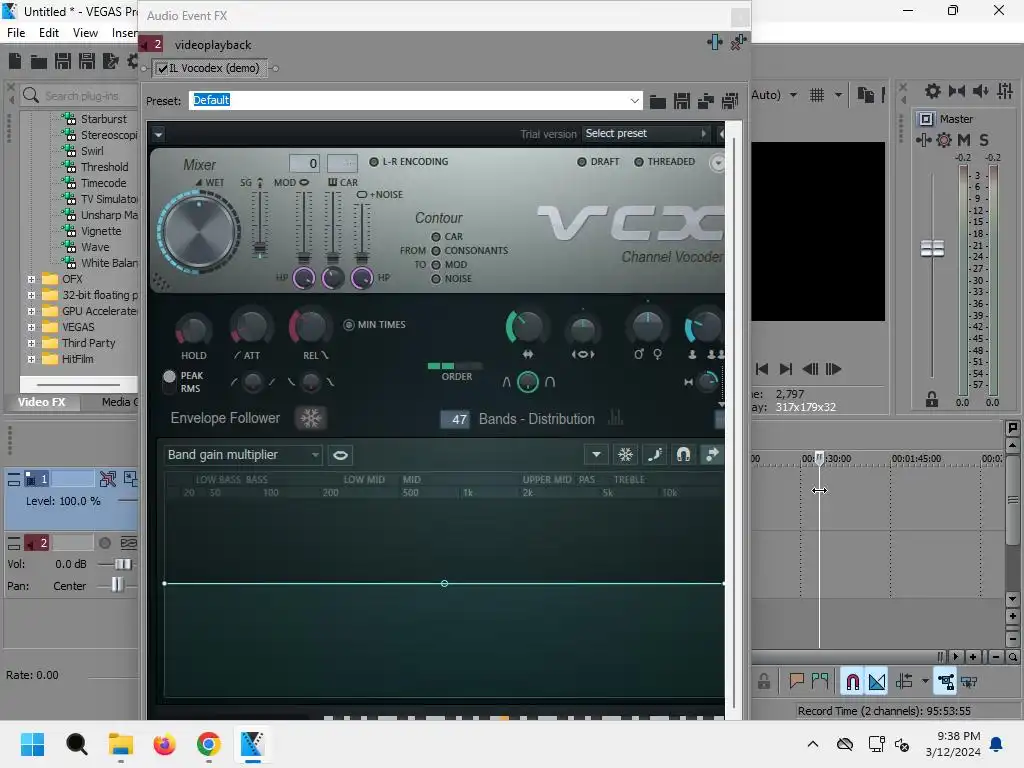
Task: Toggle snapping with the magnet icon
Action: [852, 682]
